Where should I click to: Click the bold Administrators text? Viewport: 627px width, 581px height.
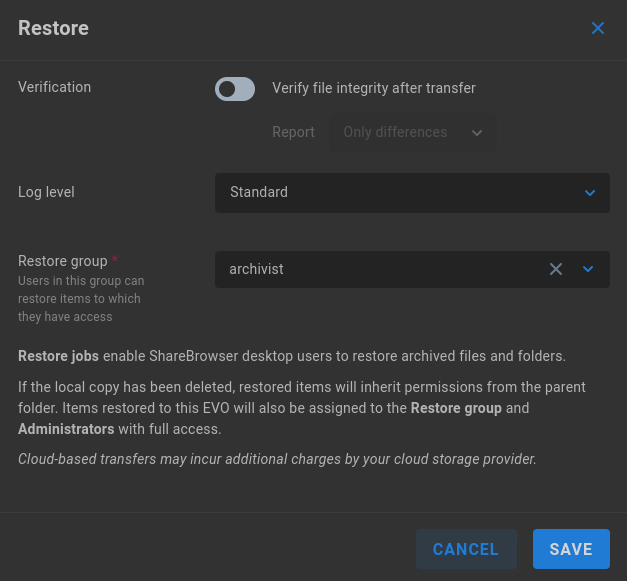(66, 429)
